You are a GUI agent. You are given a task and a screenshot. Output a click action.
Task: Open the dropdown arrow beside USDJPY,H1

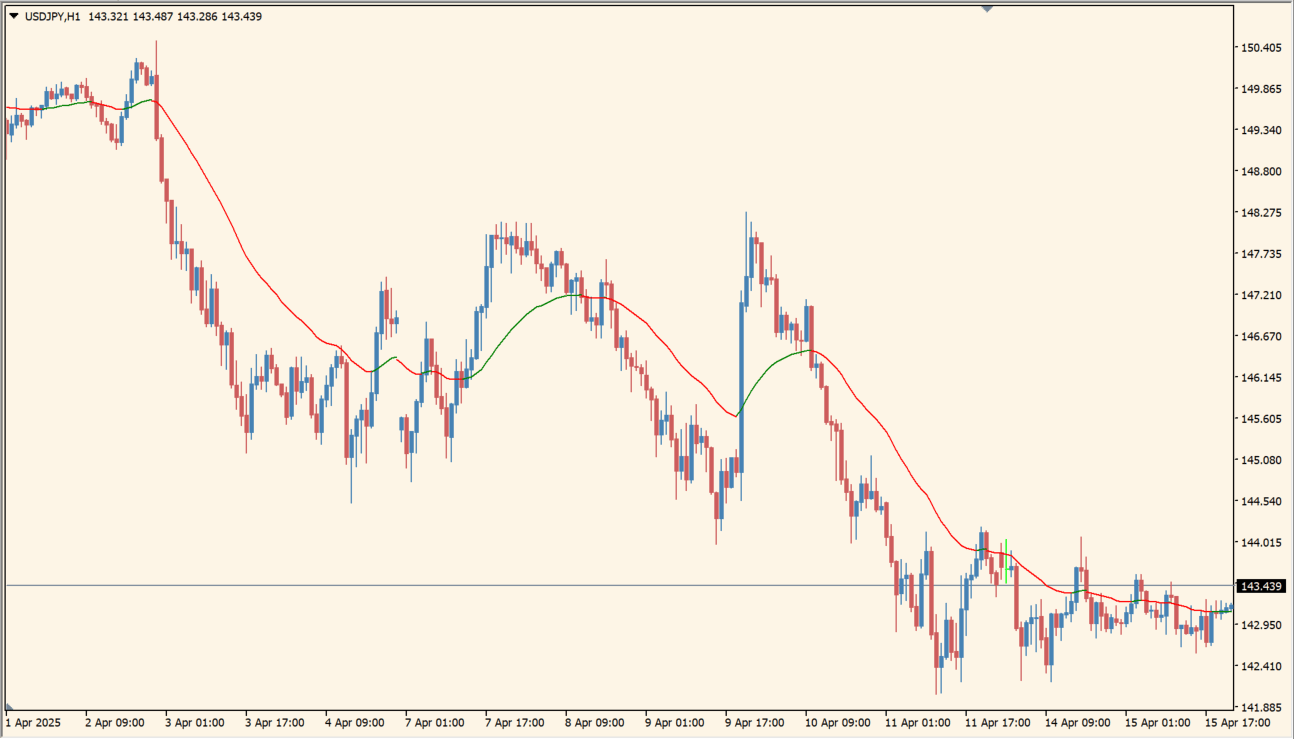[x=13, y=16]
